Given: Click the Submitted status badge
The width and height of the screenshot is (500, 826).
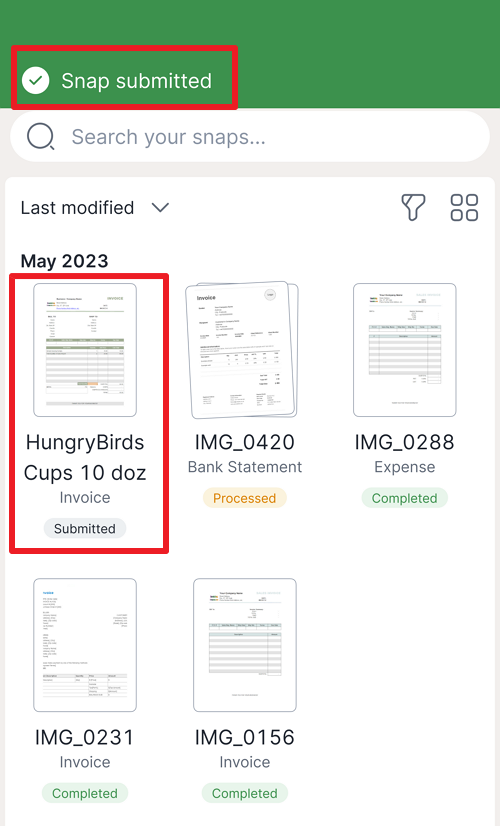Looking at the screenshot, I should tap(85, 528).
